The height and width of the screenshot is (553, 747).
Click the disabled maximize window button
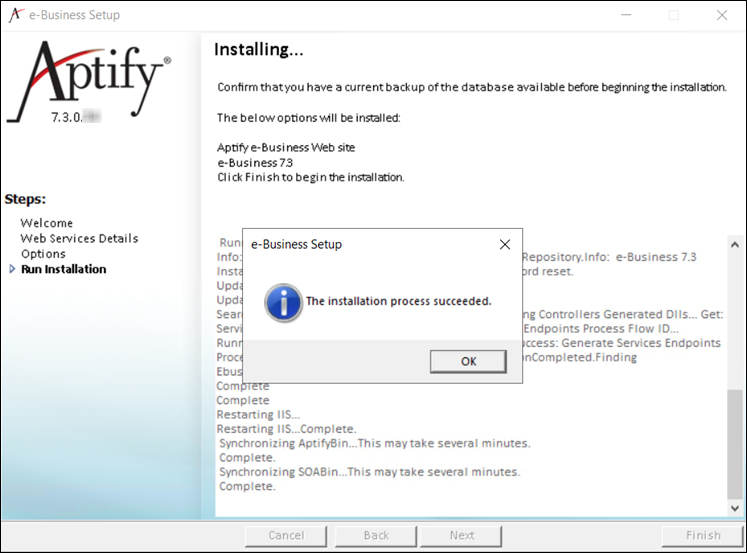674,15
